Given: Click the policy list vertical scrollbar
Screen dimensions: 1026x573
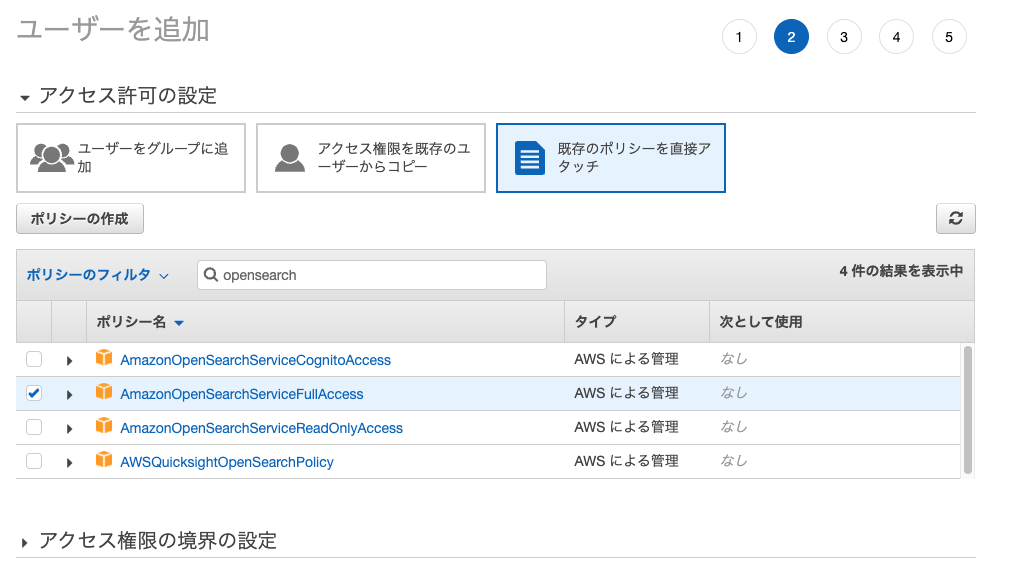Looking at the screenshot, I should point(968,410).
